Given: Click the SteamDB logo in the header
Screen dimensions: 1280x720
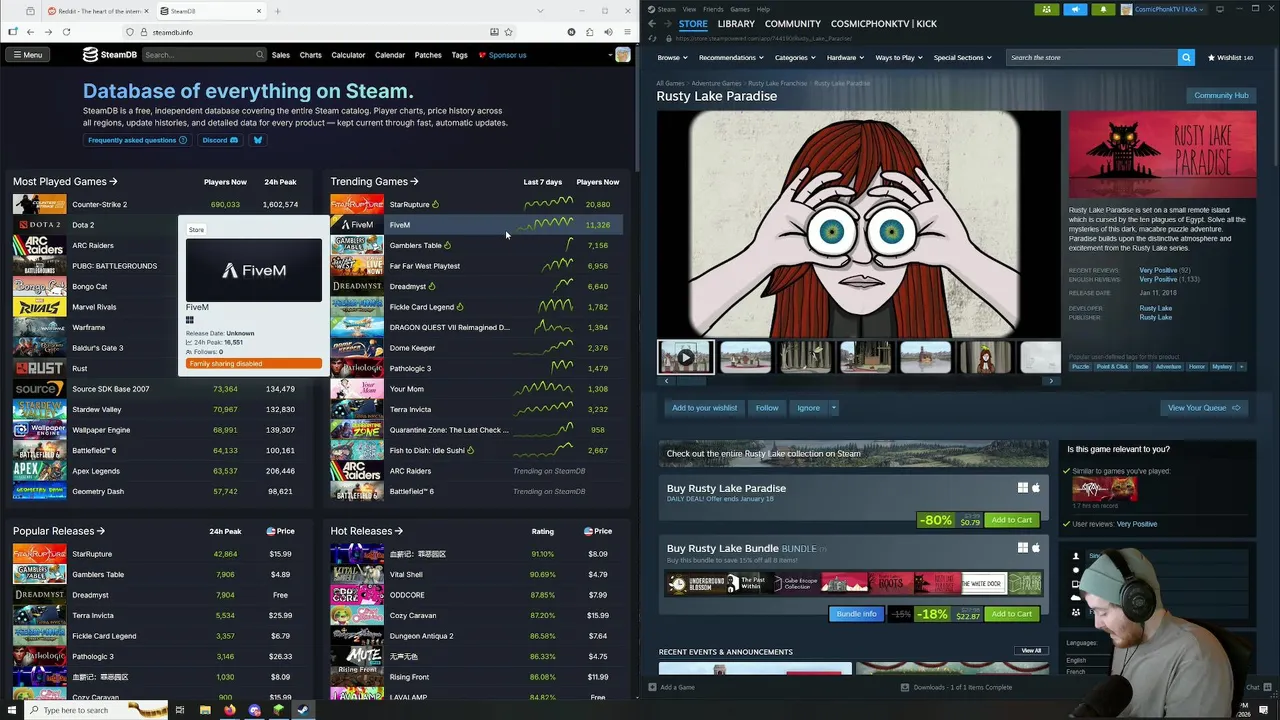Looking at the screenshot, I should coord(109,55).
